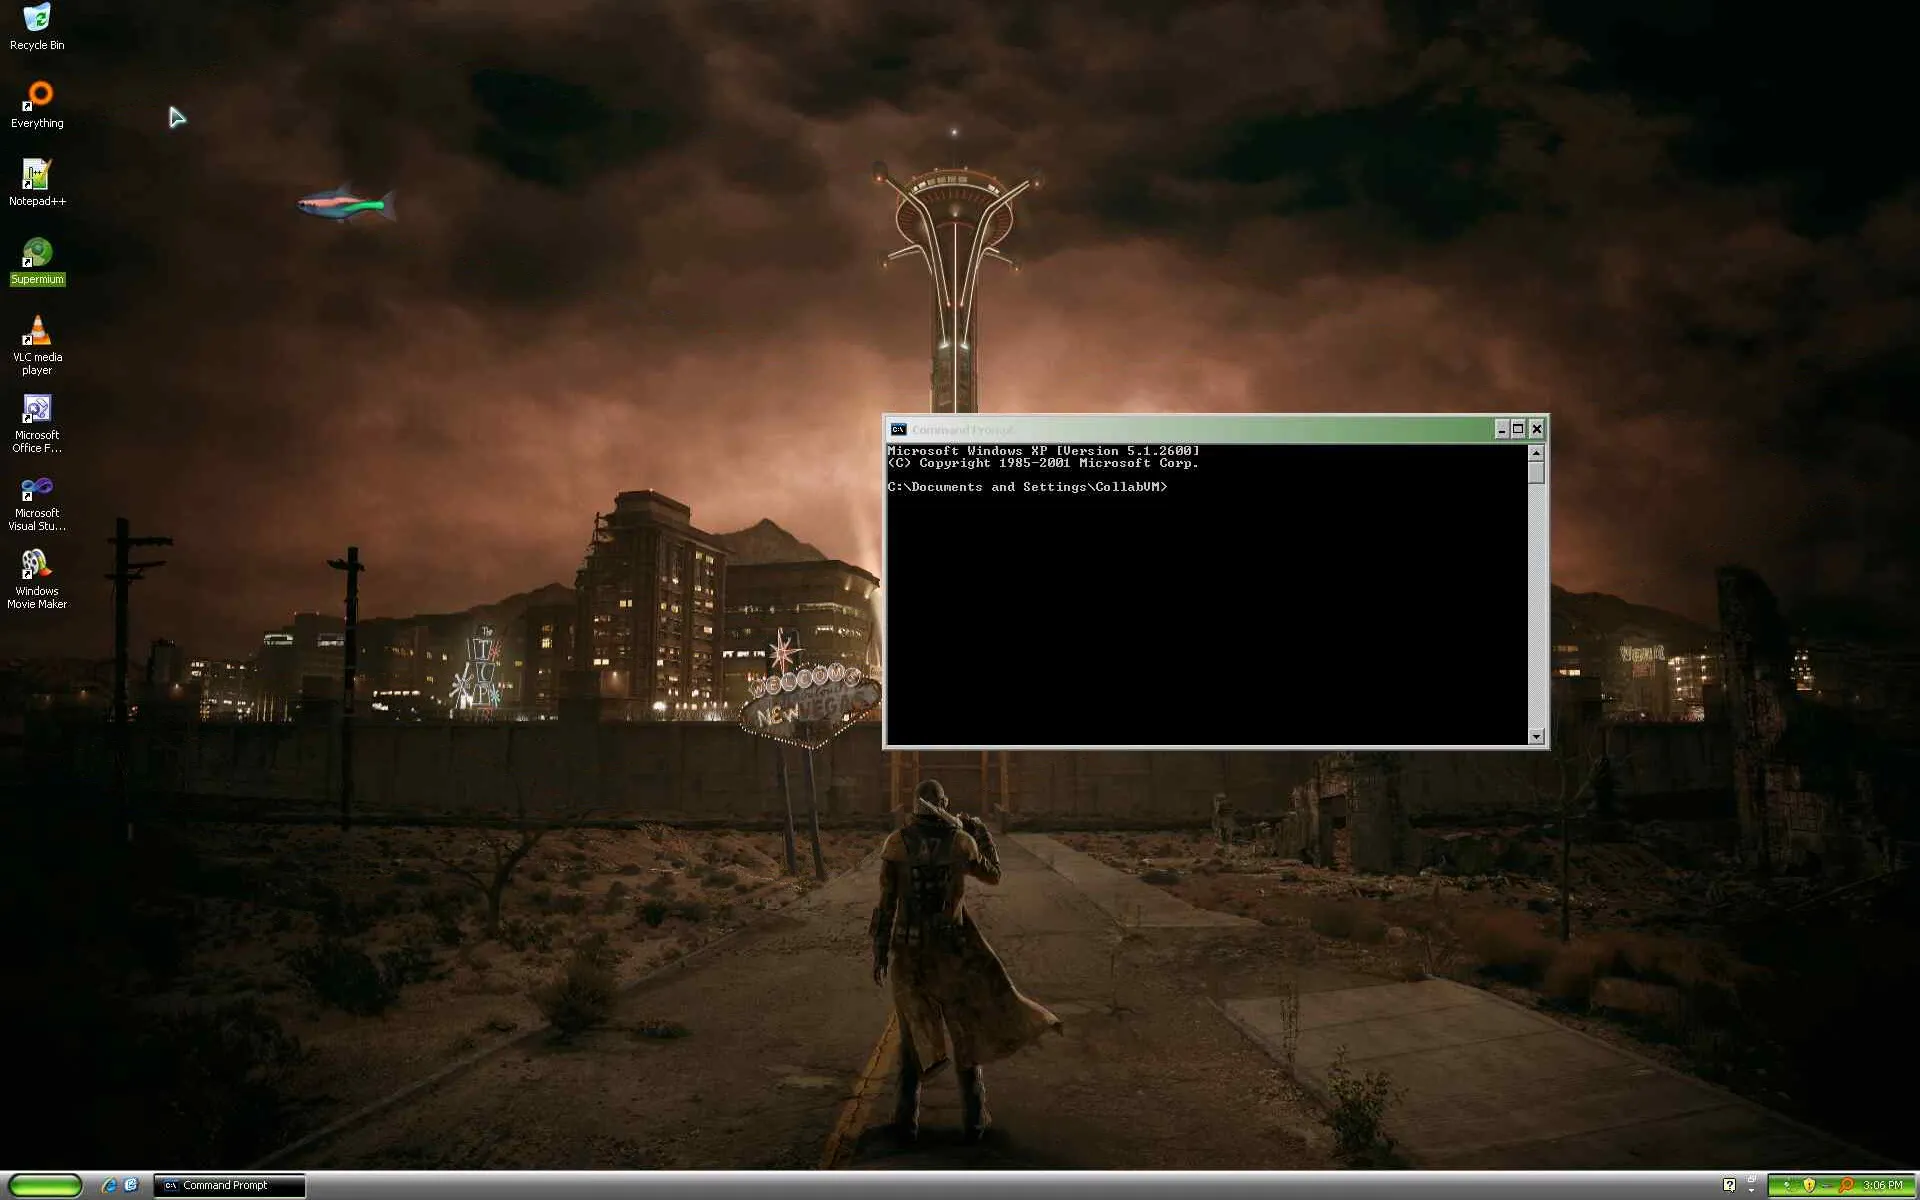This screenshot has height=1200, width=1920.
Task: Select the Microsoft Visual Studio shortcut
Action: click(37, 488)
